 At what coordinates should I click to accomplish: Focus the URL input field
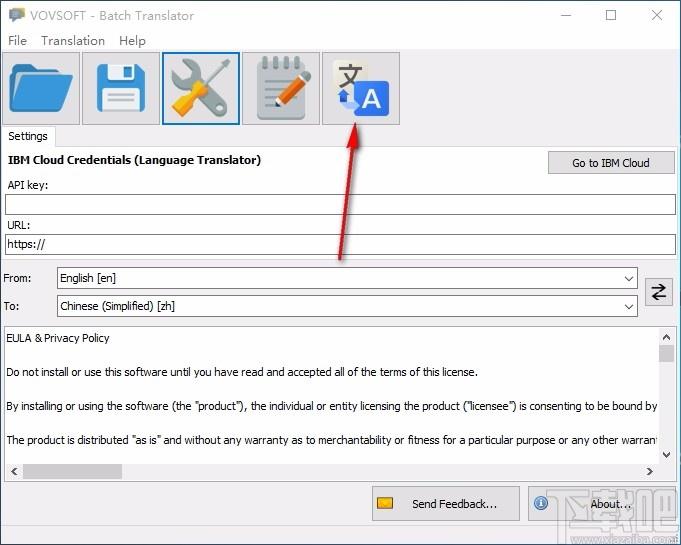(x=340, y=244)
